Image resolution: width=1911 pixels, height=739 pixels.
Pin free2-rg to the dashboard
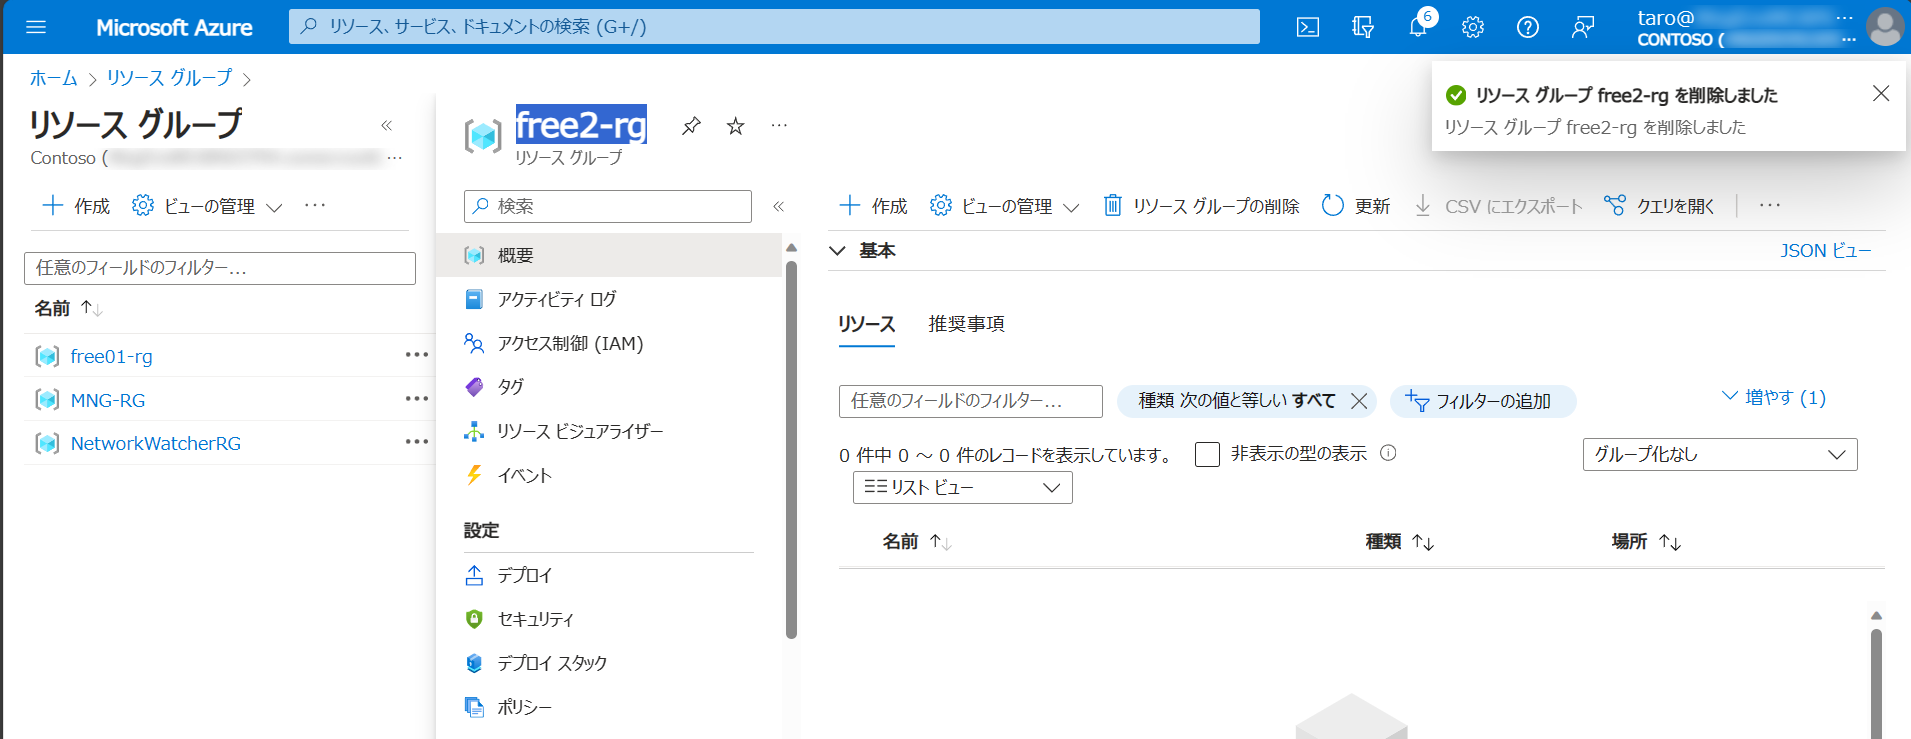coord(691,126)
